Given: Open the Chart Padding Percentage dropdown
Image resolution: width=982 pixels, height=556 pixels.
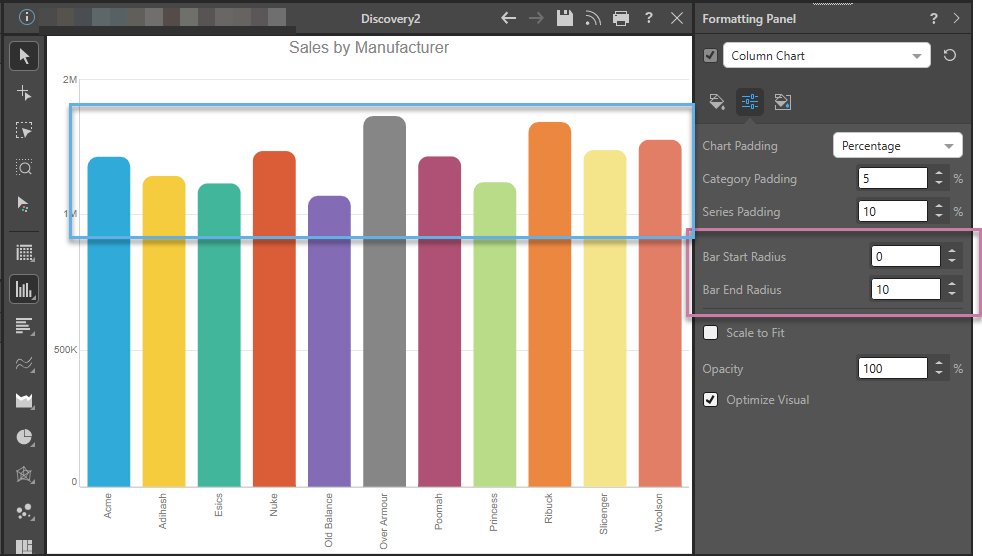Looking at the screenshot, I should click(897, 146).
